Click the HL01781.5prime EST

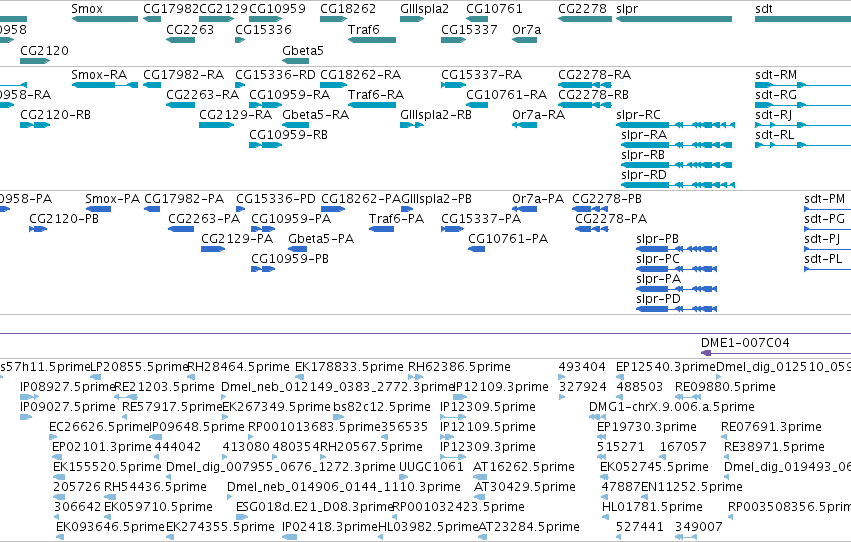pos(605,517)
